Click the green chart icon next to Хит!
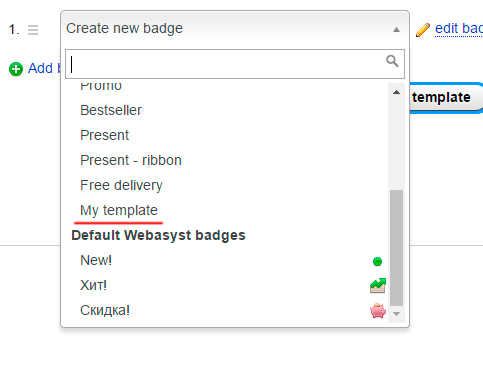 378,286
